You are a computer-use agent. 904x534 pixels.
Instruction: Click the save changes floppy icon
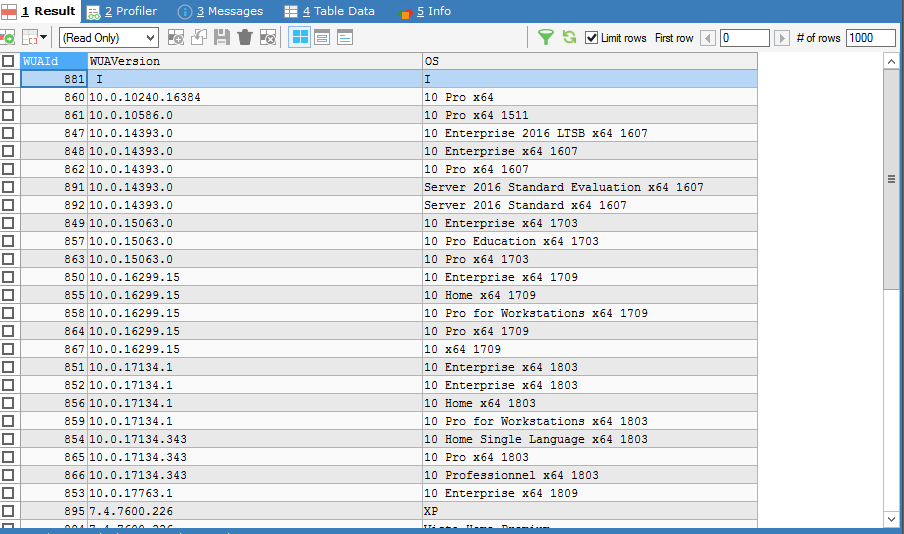coord(222,37)
